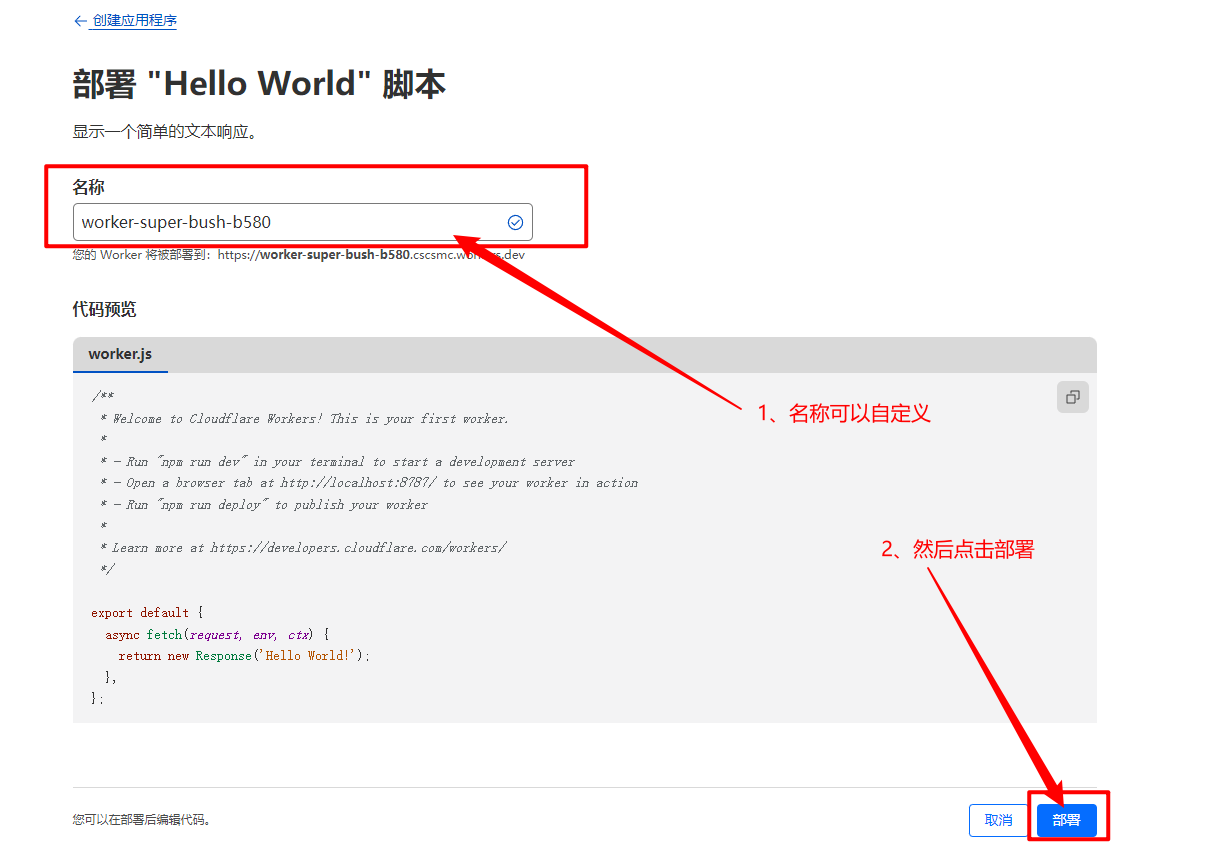The image size is (1208, 863).
Task: Open the 创建应用程序 breadcrumb link
Action: [134, 21]
